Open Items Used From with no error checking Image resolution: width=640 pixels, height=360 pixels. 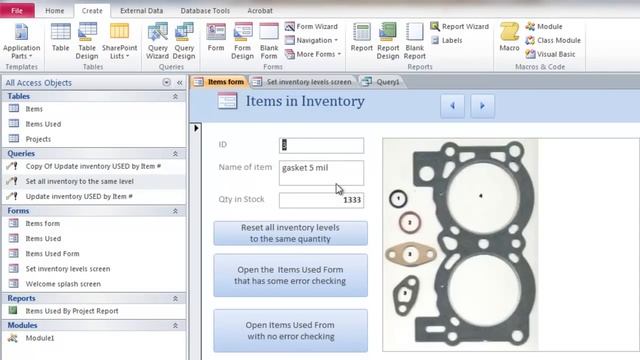coord(290,331)
